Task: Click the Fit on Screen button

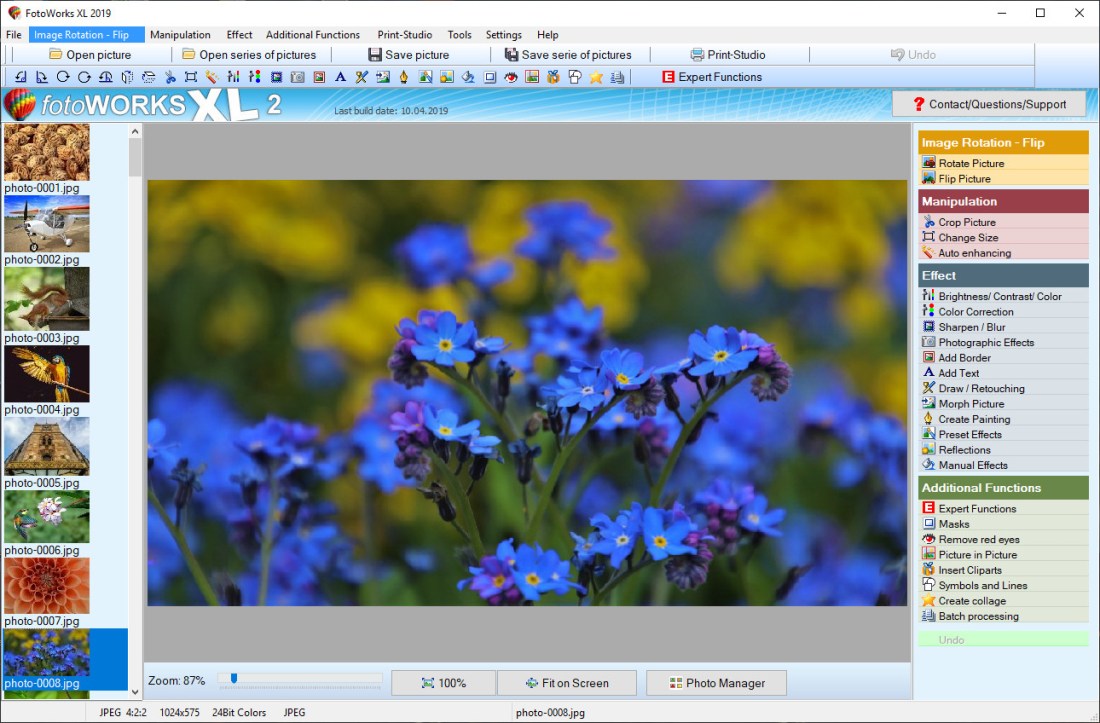Action: pyautogui.click(x=567, y=682)
